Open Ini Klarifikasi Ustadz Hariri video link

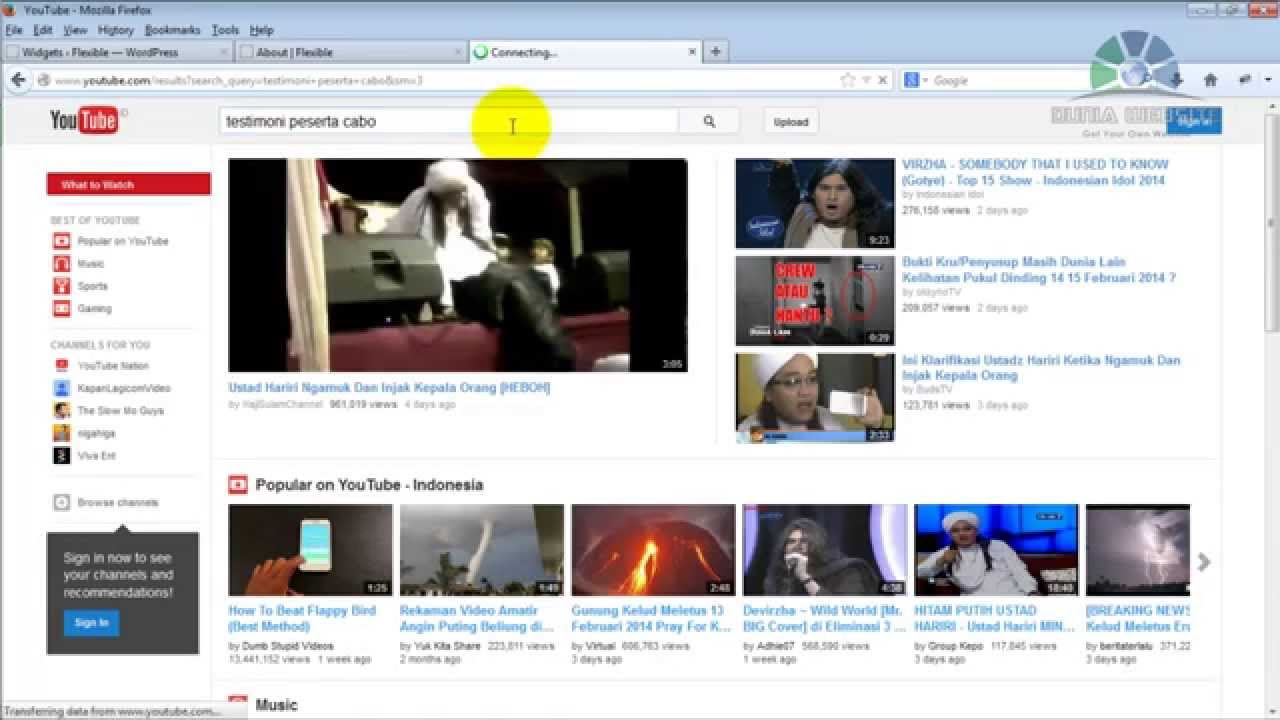click(1041, 368)
